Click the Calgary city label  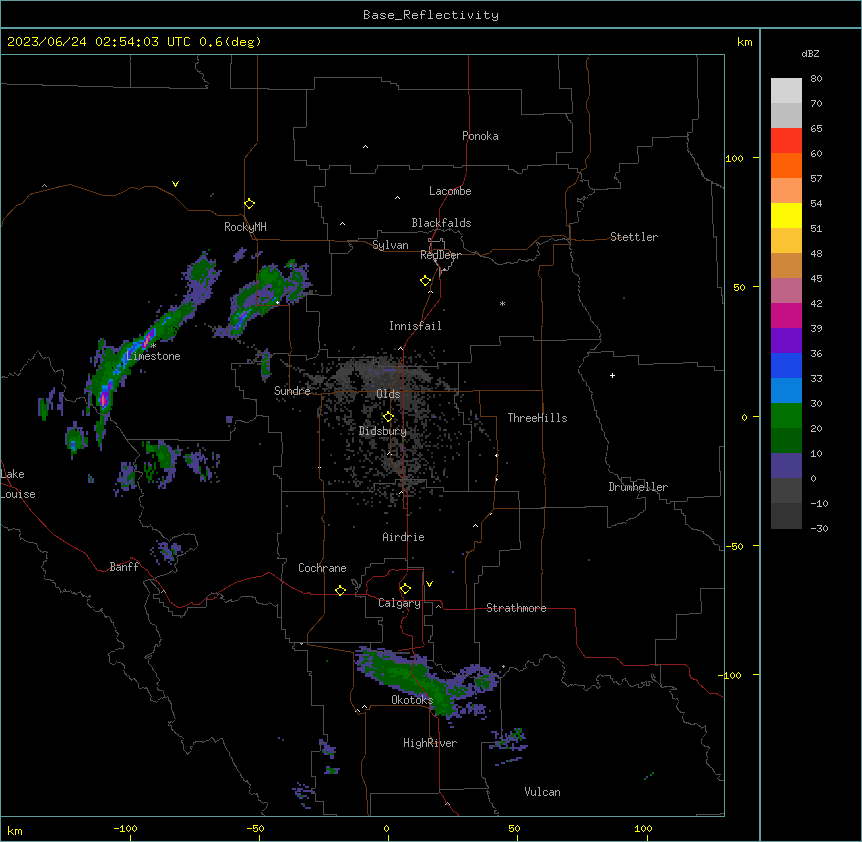coord(399,603)
